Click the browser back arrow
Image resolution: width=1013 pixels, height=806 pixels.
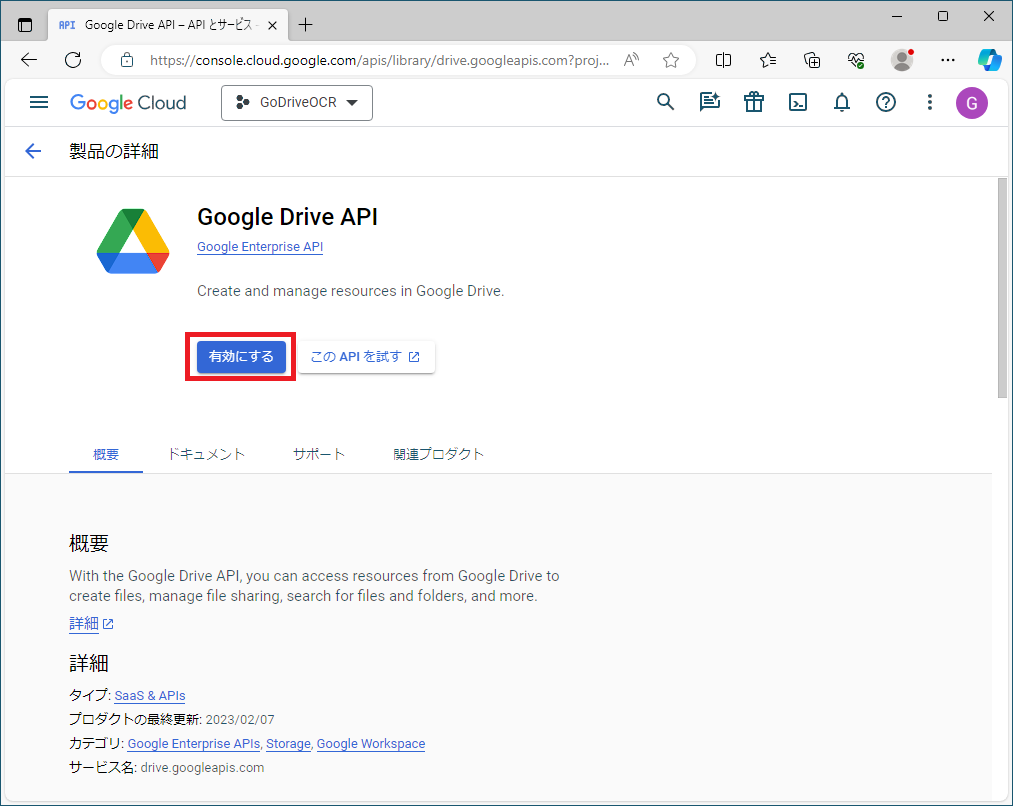coord(28,60)
